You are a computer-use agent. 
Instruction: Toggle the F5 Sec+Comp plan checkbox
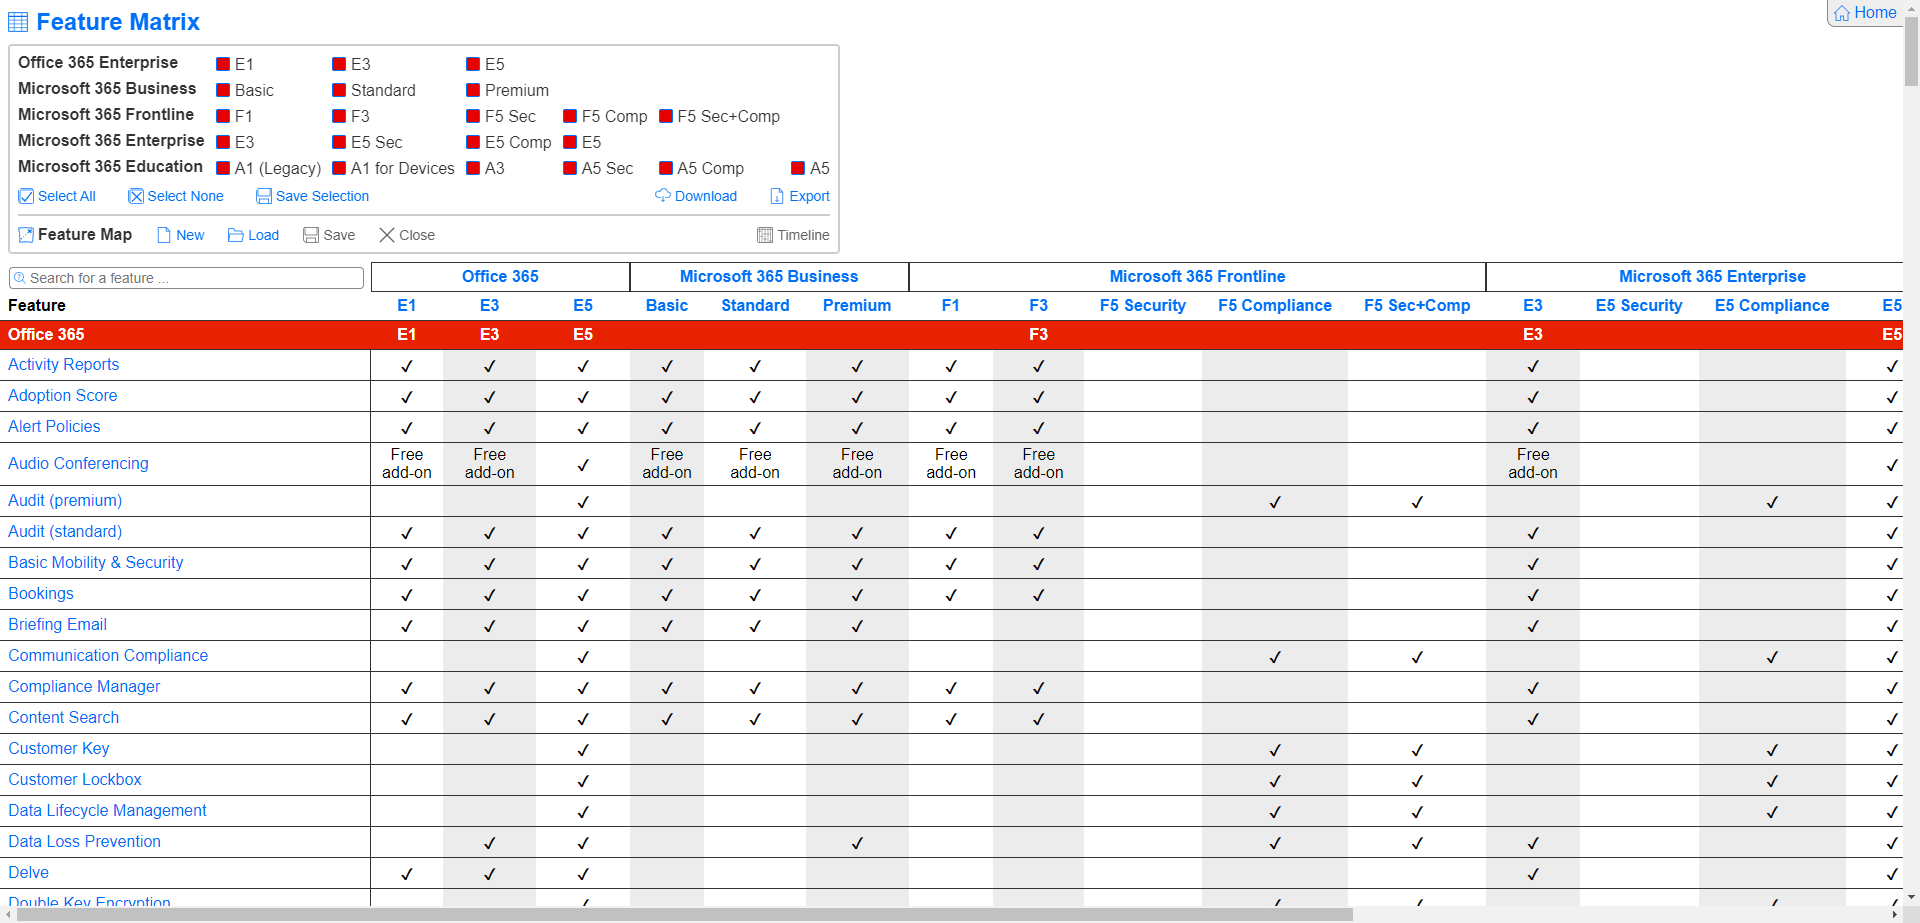[666, 116]
